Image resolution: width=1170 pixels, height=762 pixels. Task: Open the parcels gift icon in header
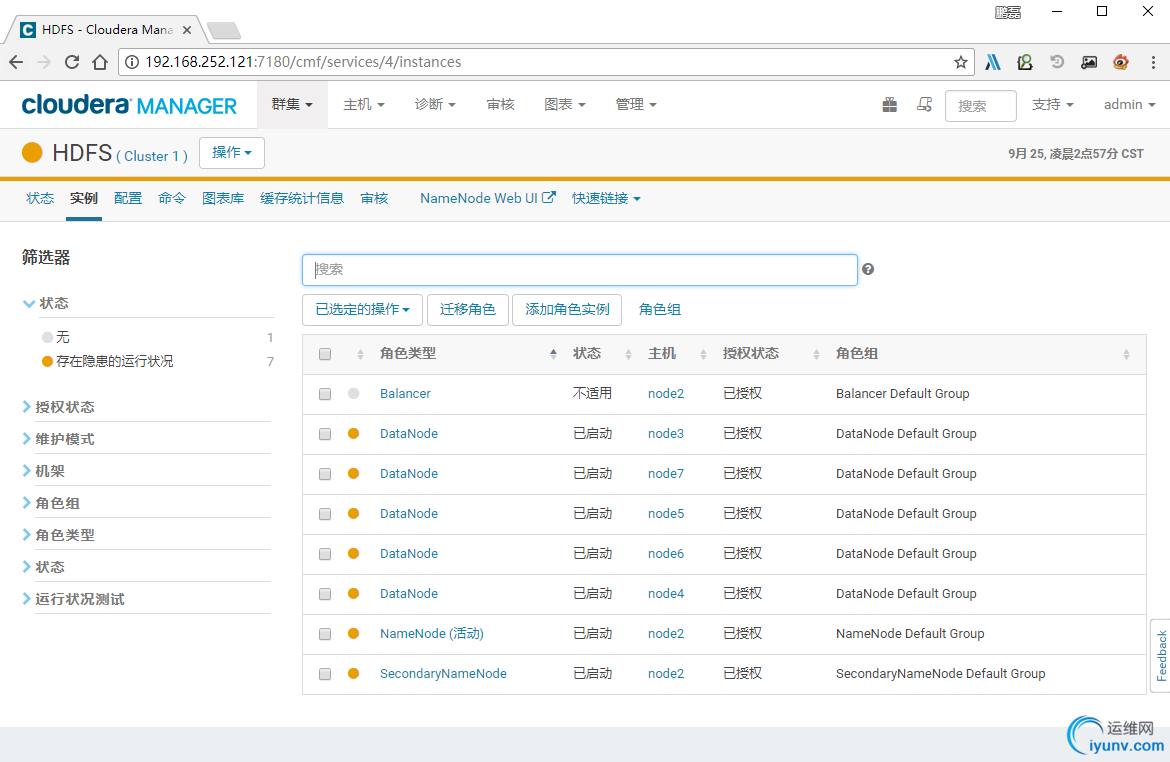pyautogui.click(x=889, y=104)
